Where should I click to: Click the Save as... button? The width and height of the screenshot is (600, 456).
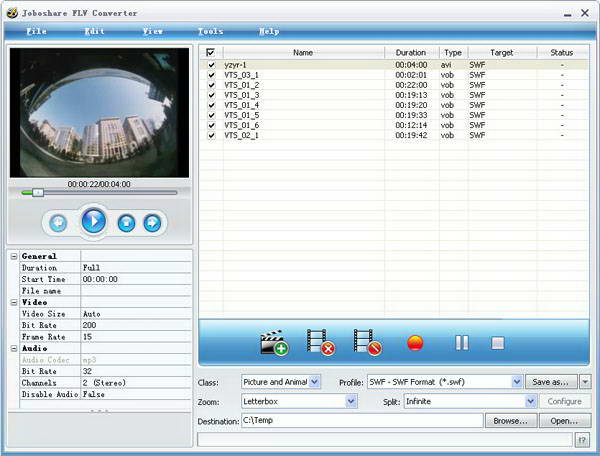[551, 381]
